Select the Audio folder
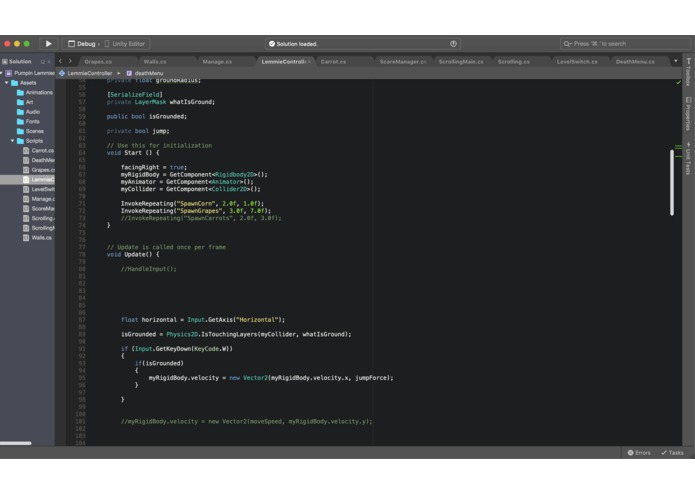 [28, 112]
